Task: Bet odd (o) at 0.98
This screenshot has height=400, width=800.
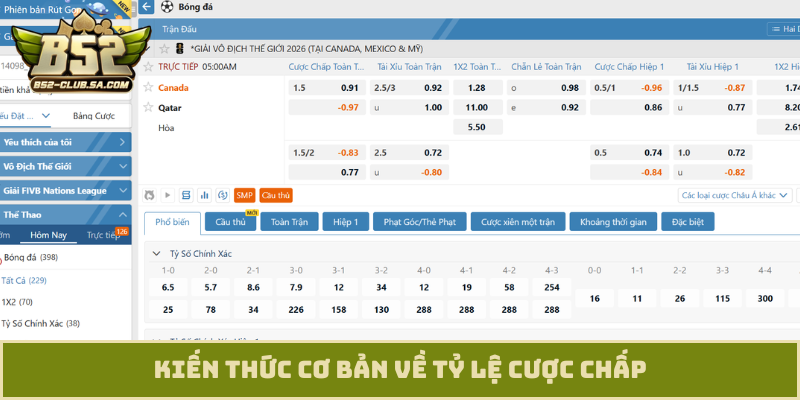Action: point(546,88)
